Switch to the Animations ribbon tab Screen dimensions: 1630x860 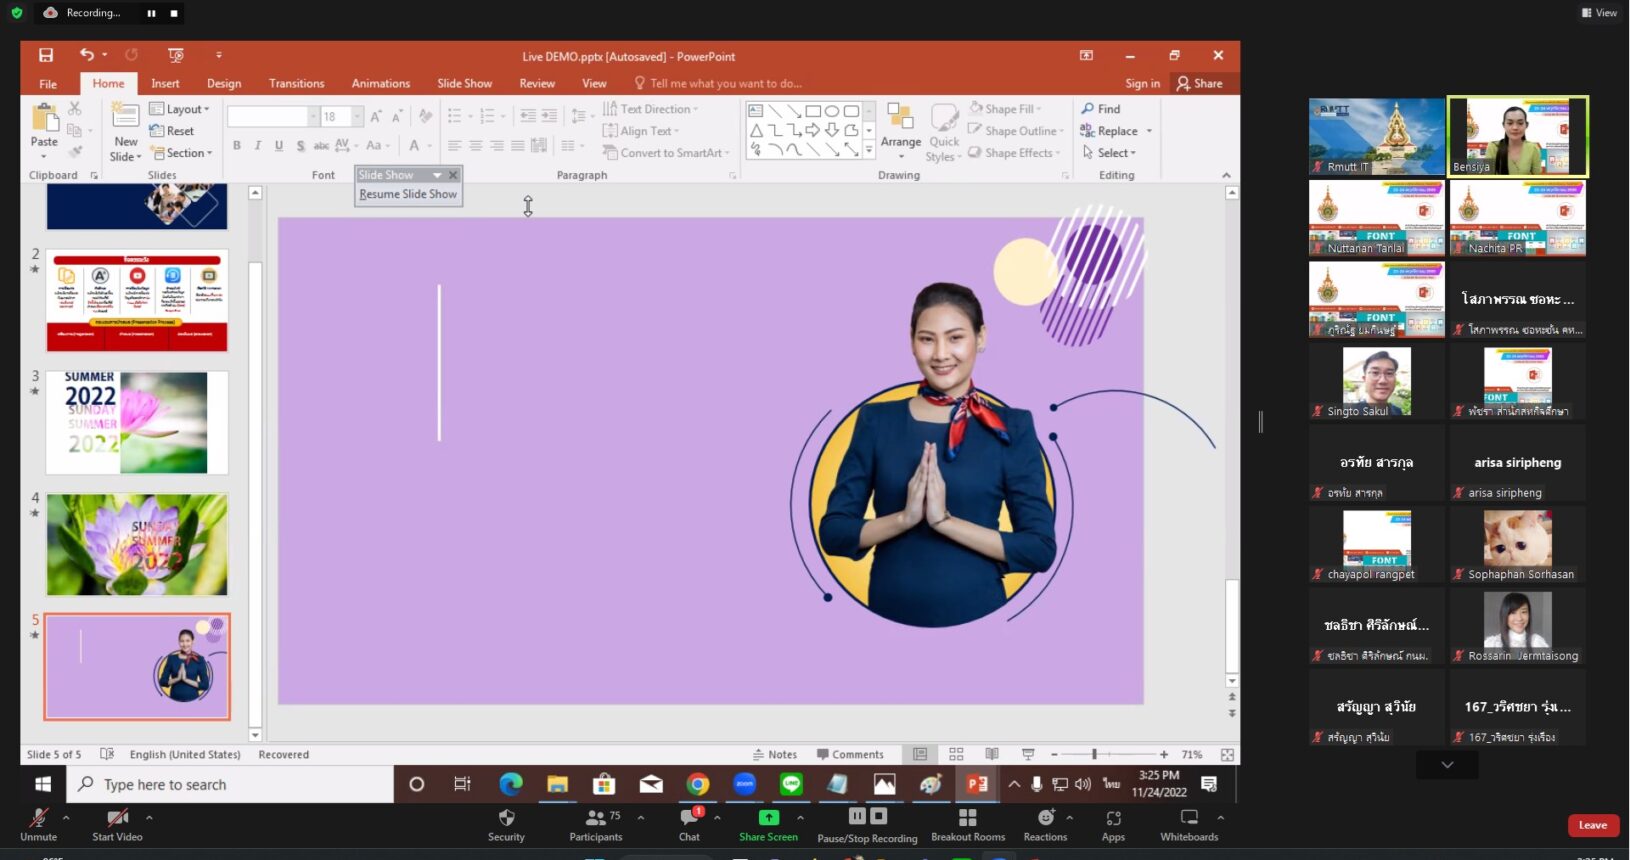381,84
